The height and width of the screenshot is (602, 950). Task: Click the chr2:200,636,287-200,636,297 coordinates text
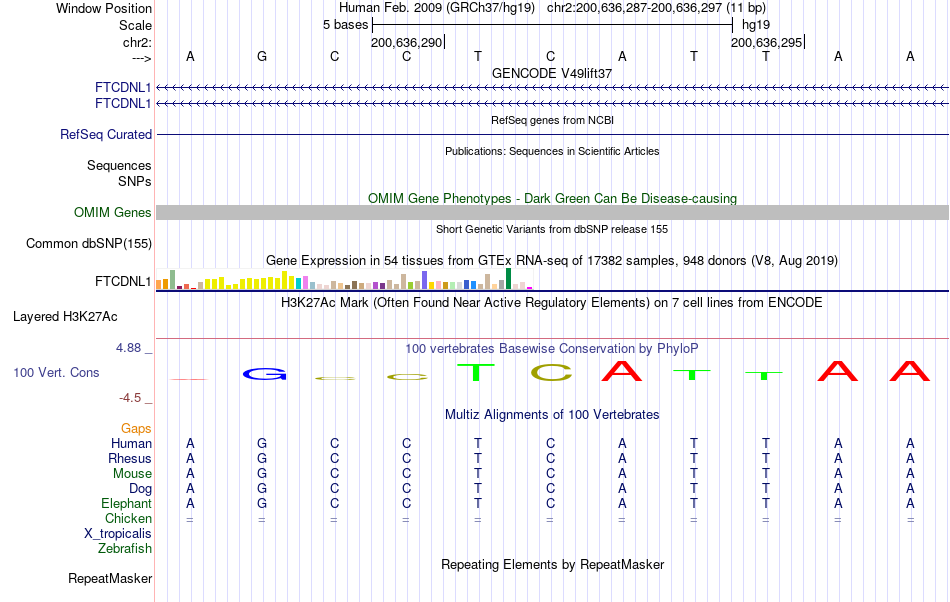coord(656,8)
